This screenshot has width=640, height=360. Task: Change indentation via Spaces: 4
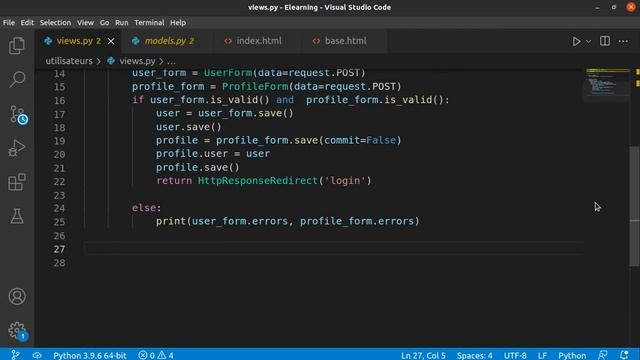(x=474, y=355)
